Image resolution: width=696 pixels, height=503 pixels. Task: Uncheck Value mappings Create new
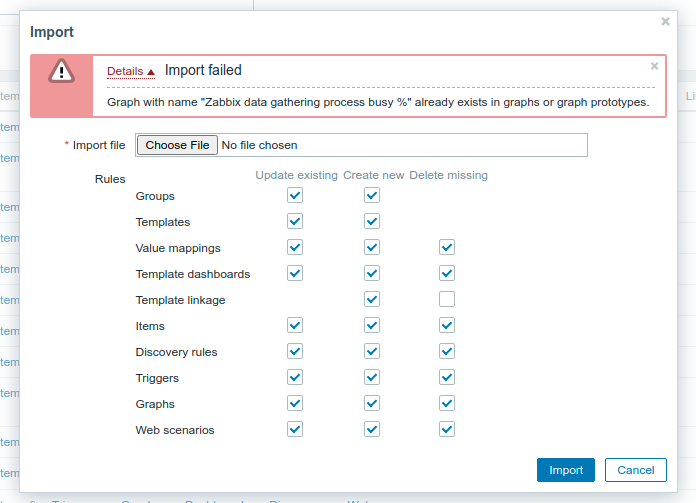(x=372, y=247)
